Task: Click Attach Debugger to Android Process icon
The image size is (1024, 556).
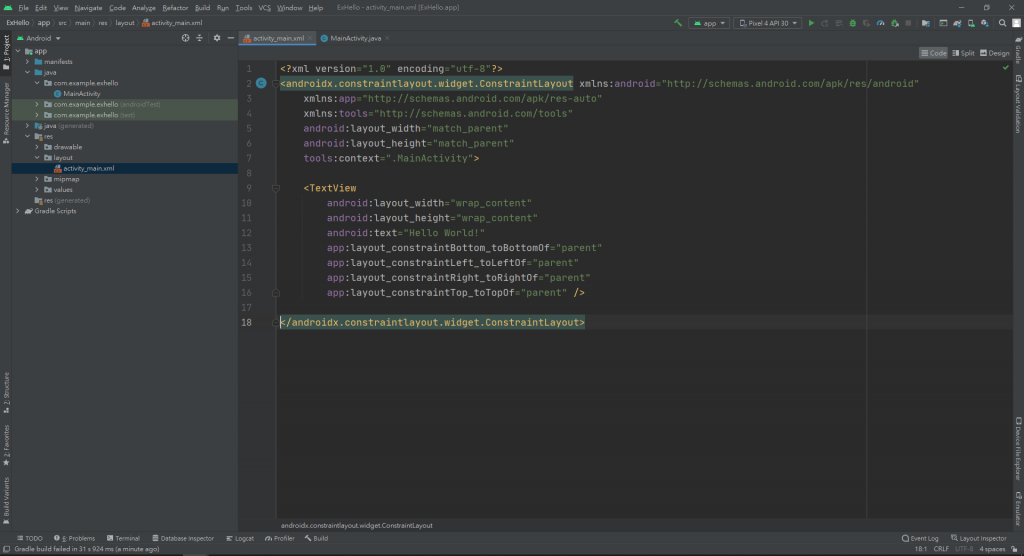Action: (x=895, y=23)
